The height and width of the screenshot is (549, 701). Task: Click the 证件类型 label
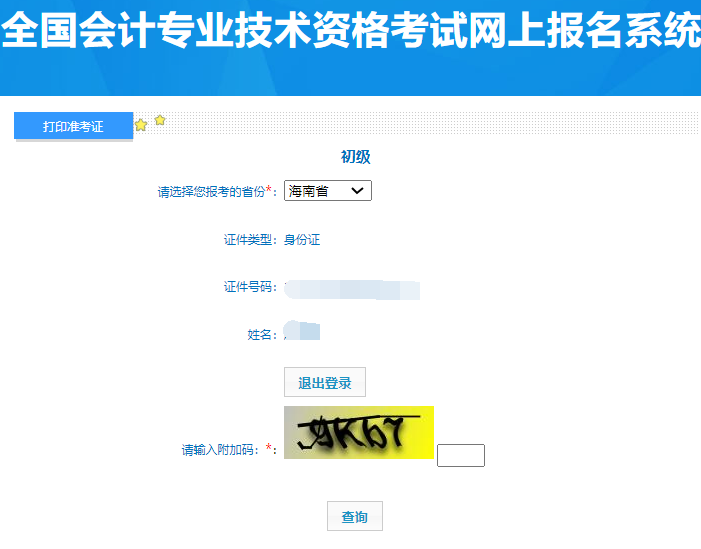250,240
